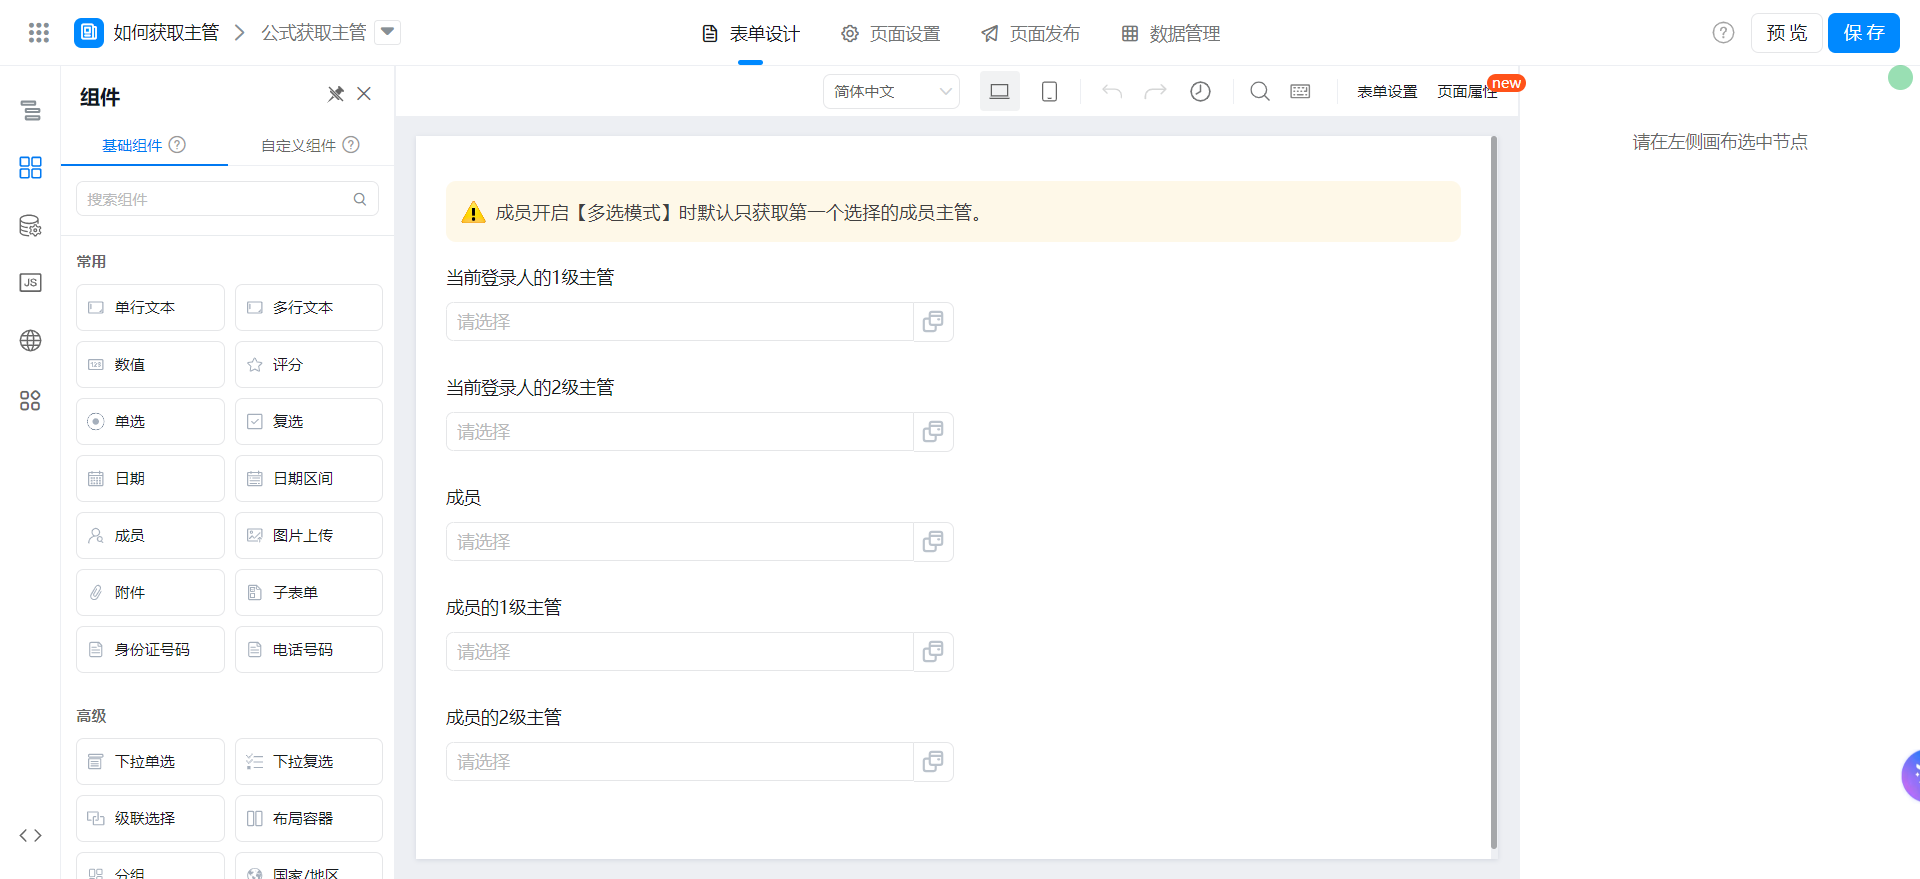Screen dimensions: 1920x879
Task: Select the 单选 component
Action: [x=150, y=422]
